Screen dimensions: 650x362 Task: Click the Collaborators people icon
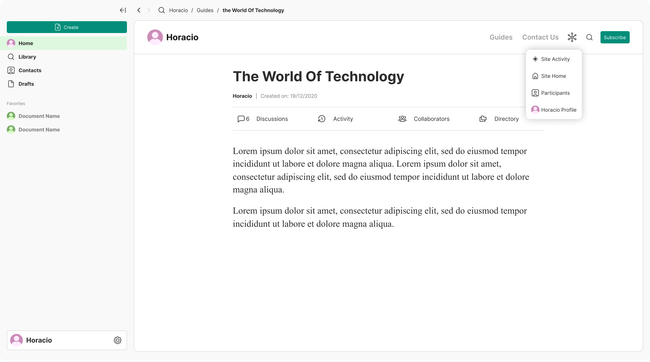402,119
